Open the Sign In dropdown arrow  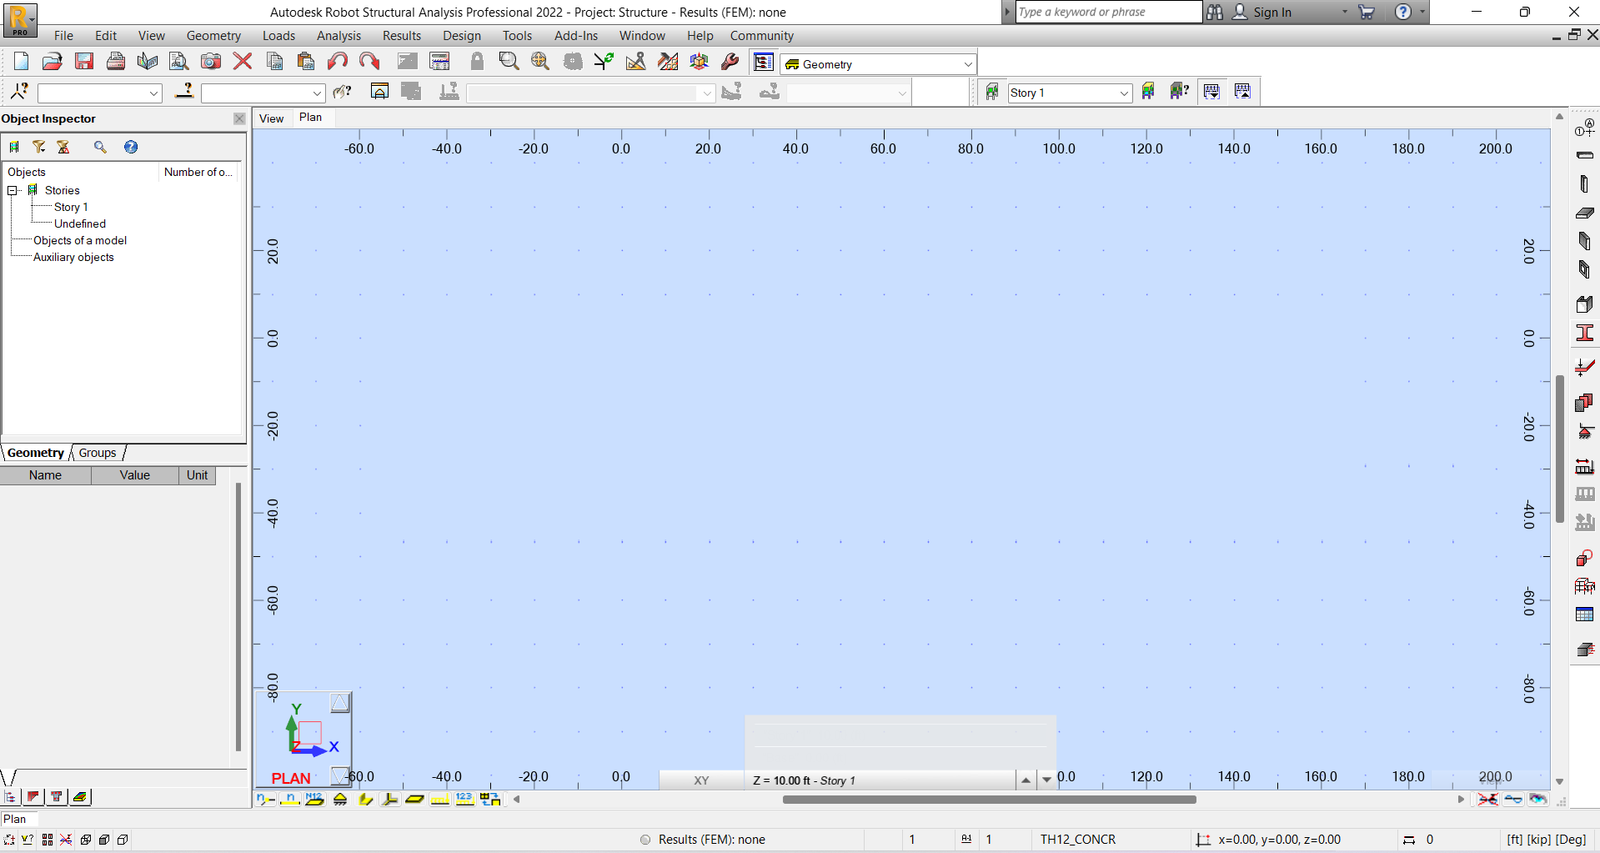(x=1344, y=12)
